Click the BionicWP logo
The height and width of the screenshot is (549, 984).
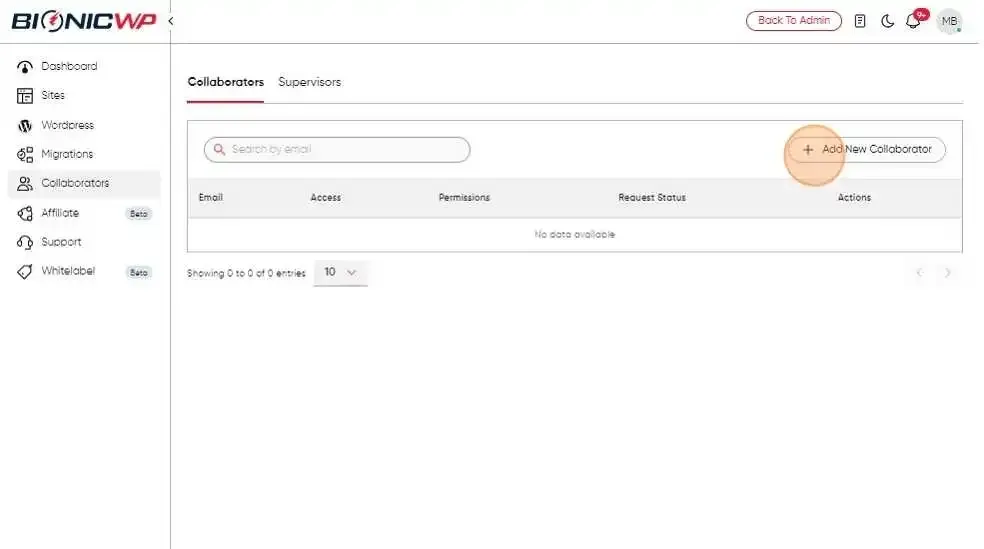[83, 21]
